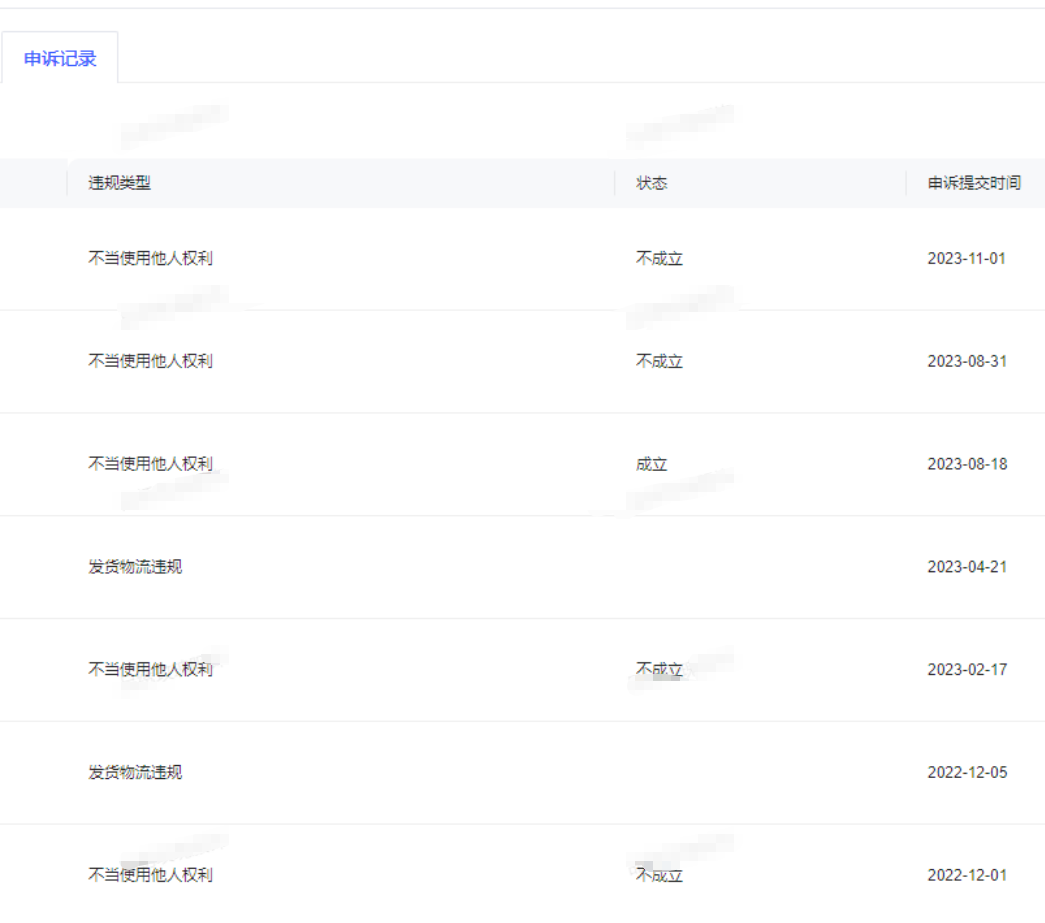Click the 状态 column header
The image size is (1045, 923).
tap(651, 183)
